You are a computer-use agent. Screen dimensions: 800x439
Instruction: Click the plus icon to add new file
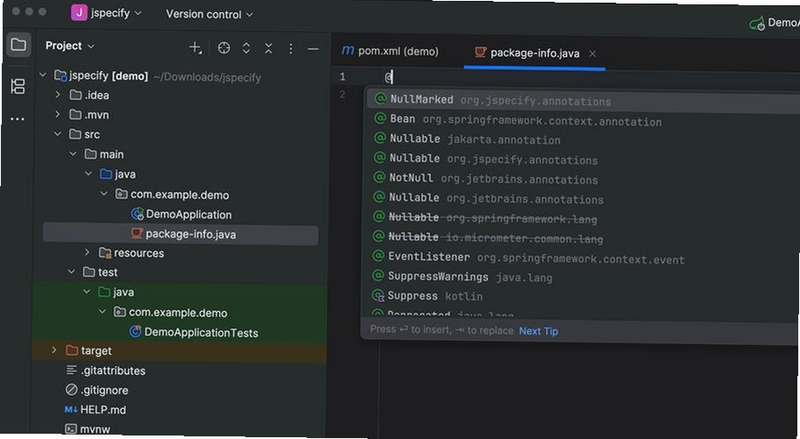click(x=195, y=48)
